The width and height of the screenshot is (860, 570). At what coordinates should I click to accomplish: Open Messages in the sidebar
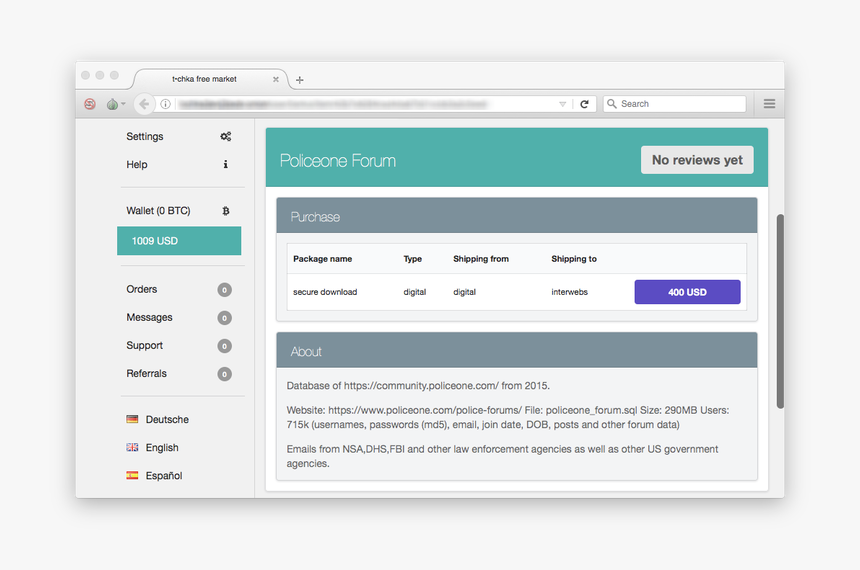pos(149,317)
